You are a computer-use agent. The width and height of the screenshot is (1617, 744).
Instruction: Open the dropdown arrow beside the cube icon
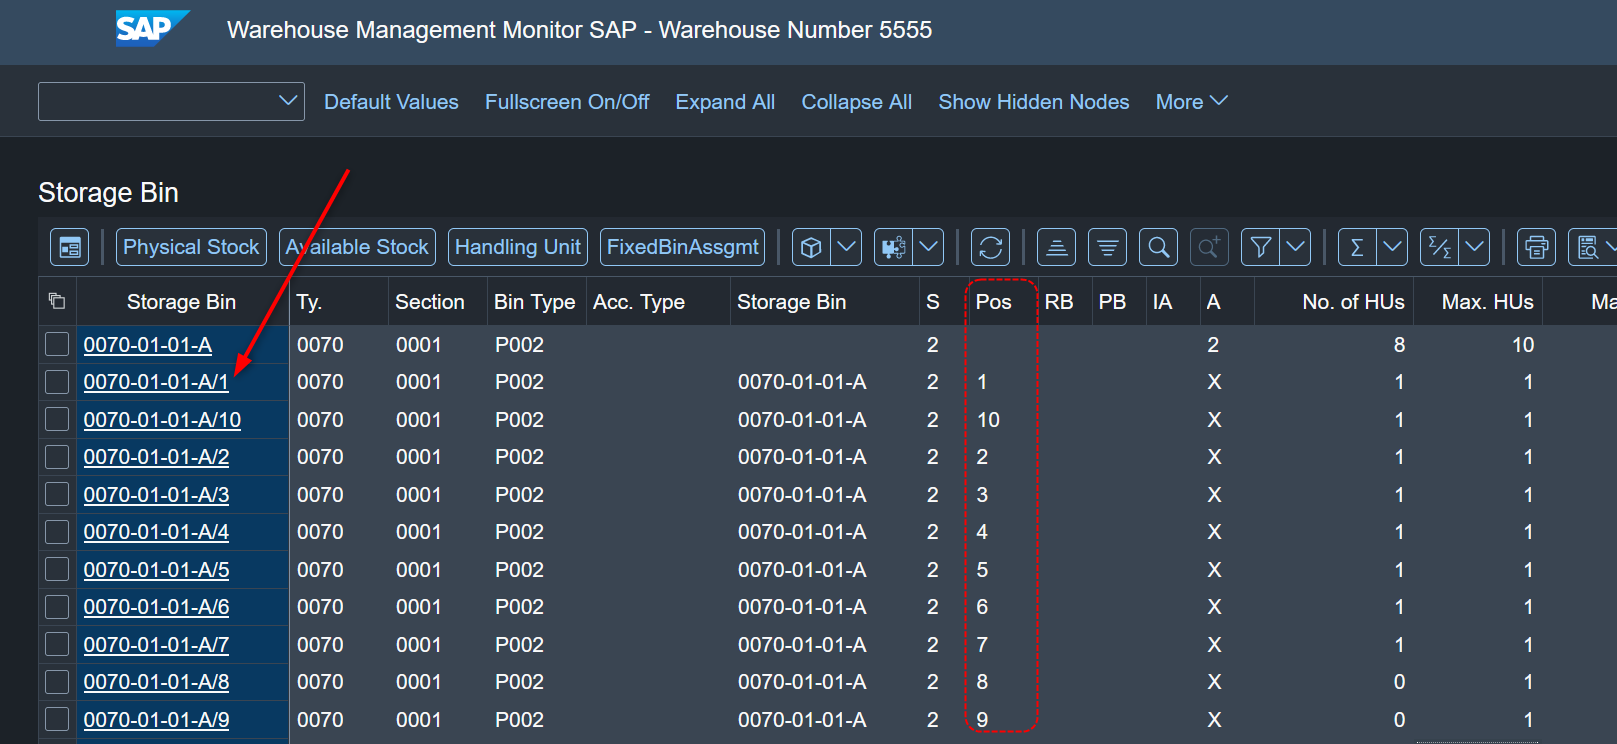(846, 247)
